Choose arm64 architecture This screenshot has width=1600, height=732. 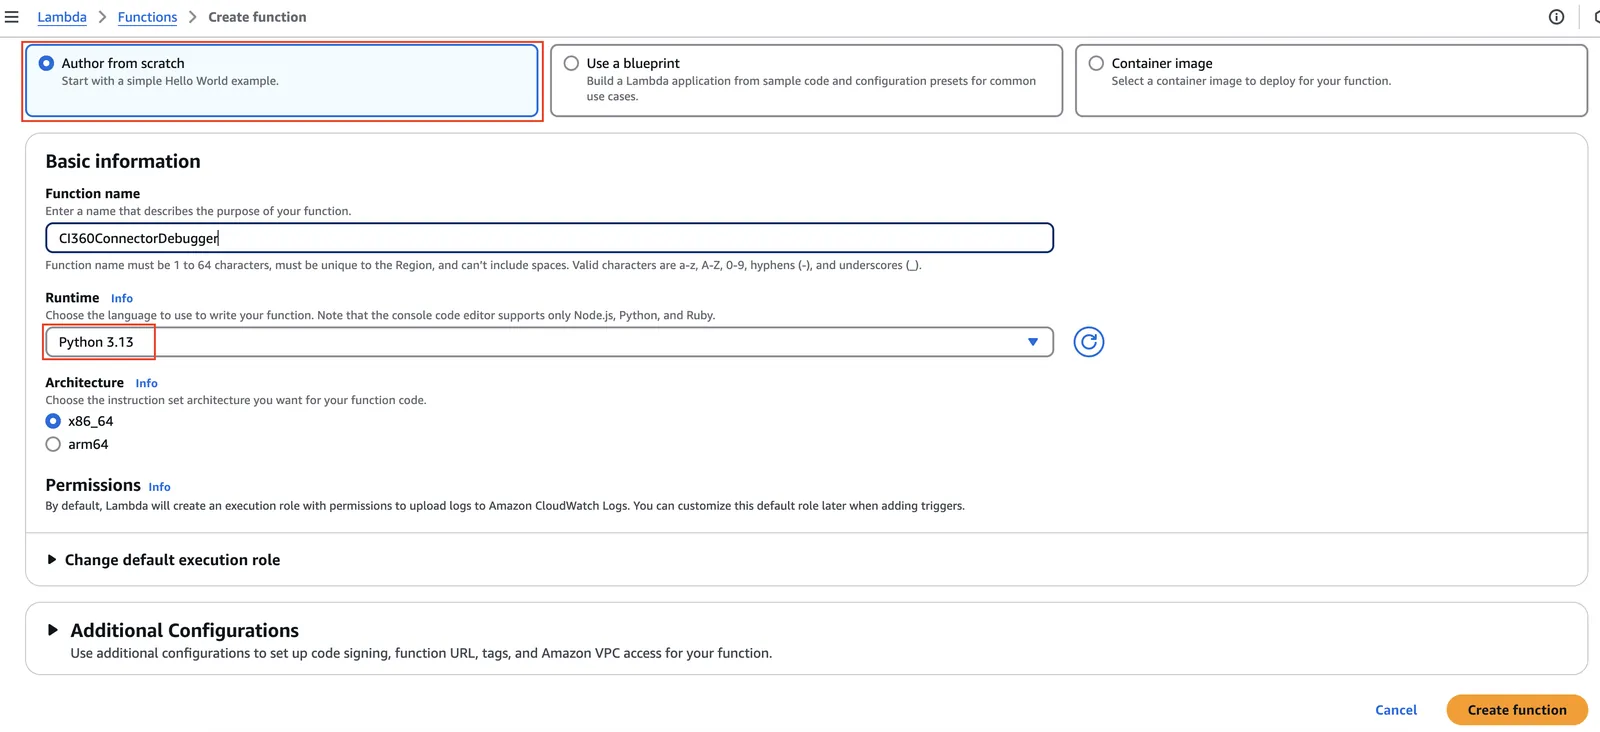click(x=53, y=444)
